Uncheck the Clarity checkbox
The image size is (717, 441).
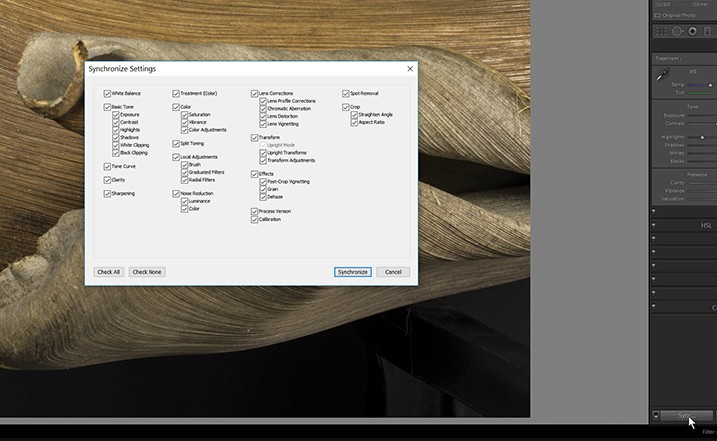click(107, 180)
